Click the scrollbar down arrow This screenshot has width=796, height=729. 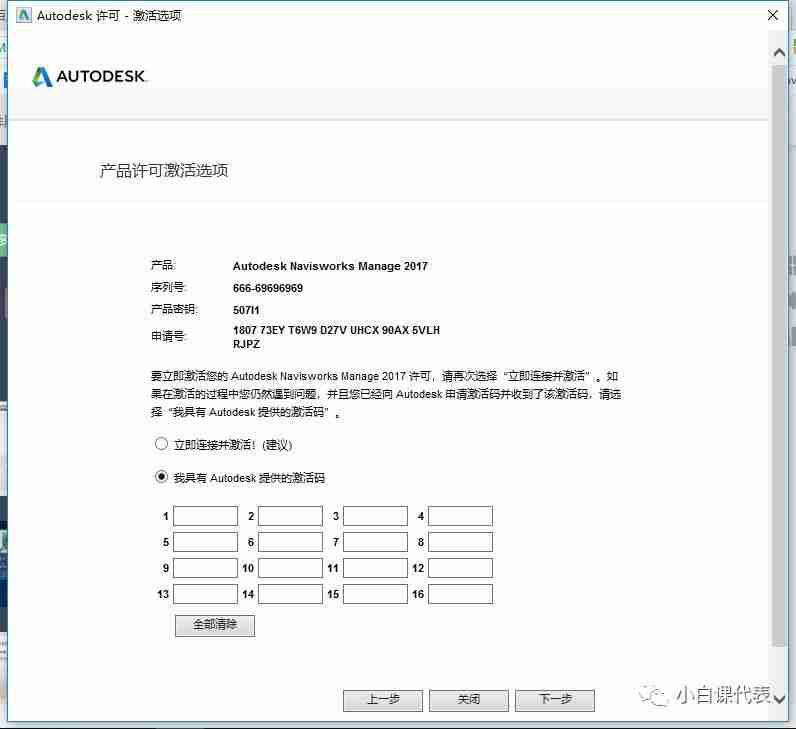tap(780, 699)
